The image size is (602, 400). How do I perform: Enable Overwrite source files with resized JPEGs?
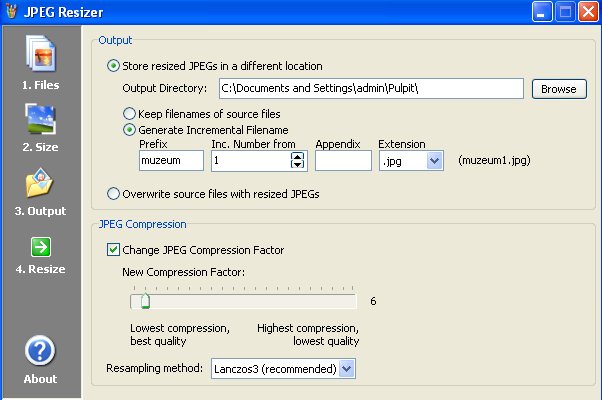point(113,192)
